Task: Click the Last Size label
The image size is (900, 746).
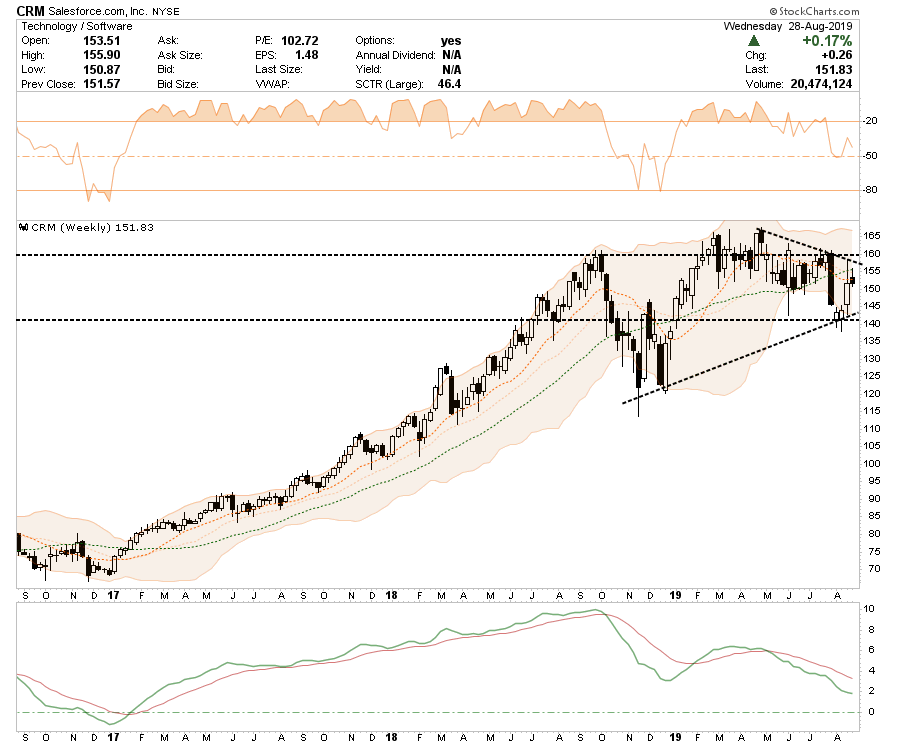Action: [278, 69]
